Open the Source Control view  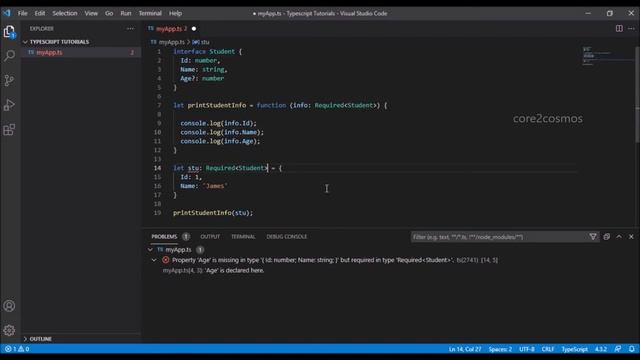click(9, 80)
